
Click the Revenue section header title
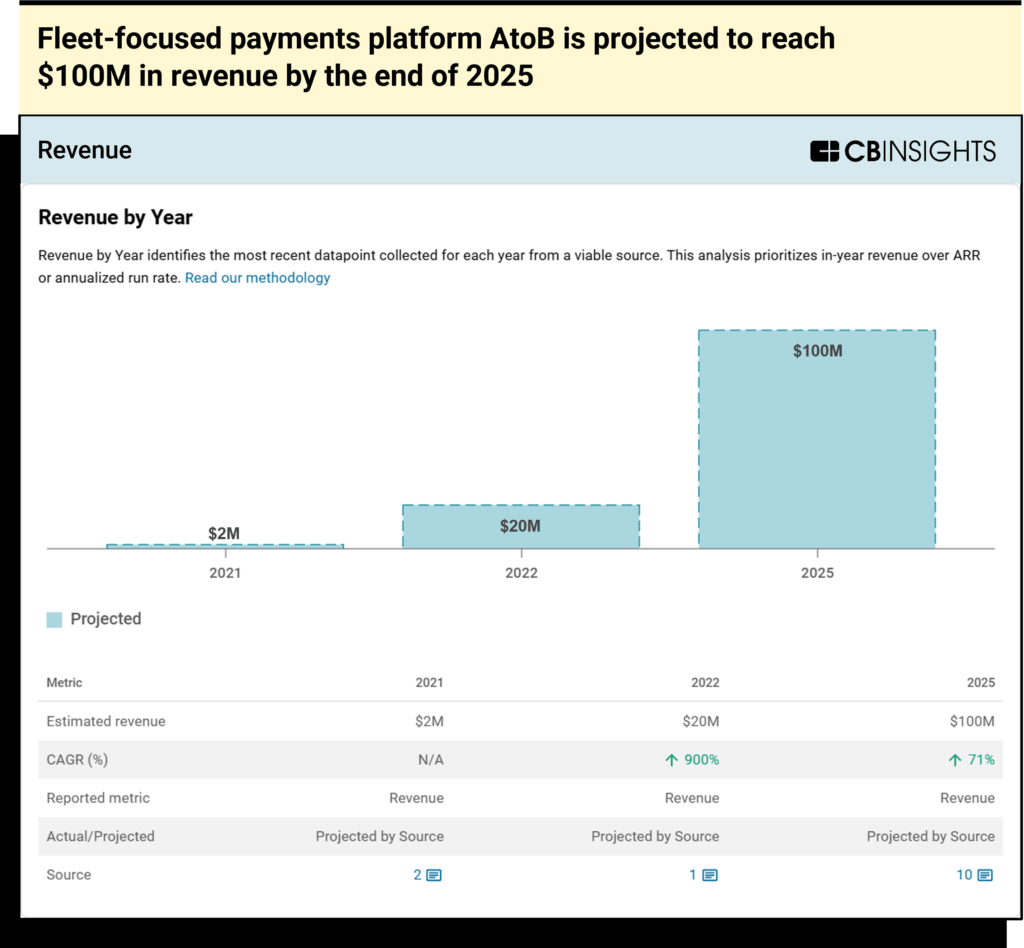coord(84,150)
